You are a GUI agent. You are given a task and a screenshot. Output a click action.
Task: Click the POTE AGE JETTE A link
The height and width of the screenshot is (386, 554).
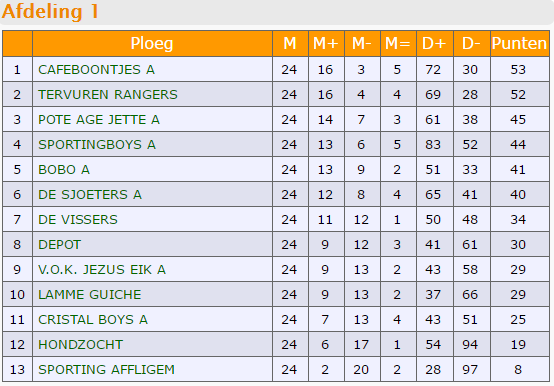pos(99,120)
